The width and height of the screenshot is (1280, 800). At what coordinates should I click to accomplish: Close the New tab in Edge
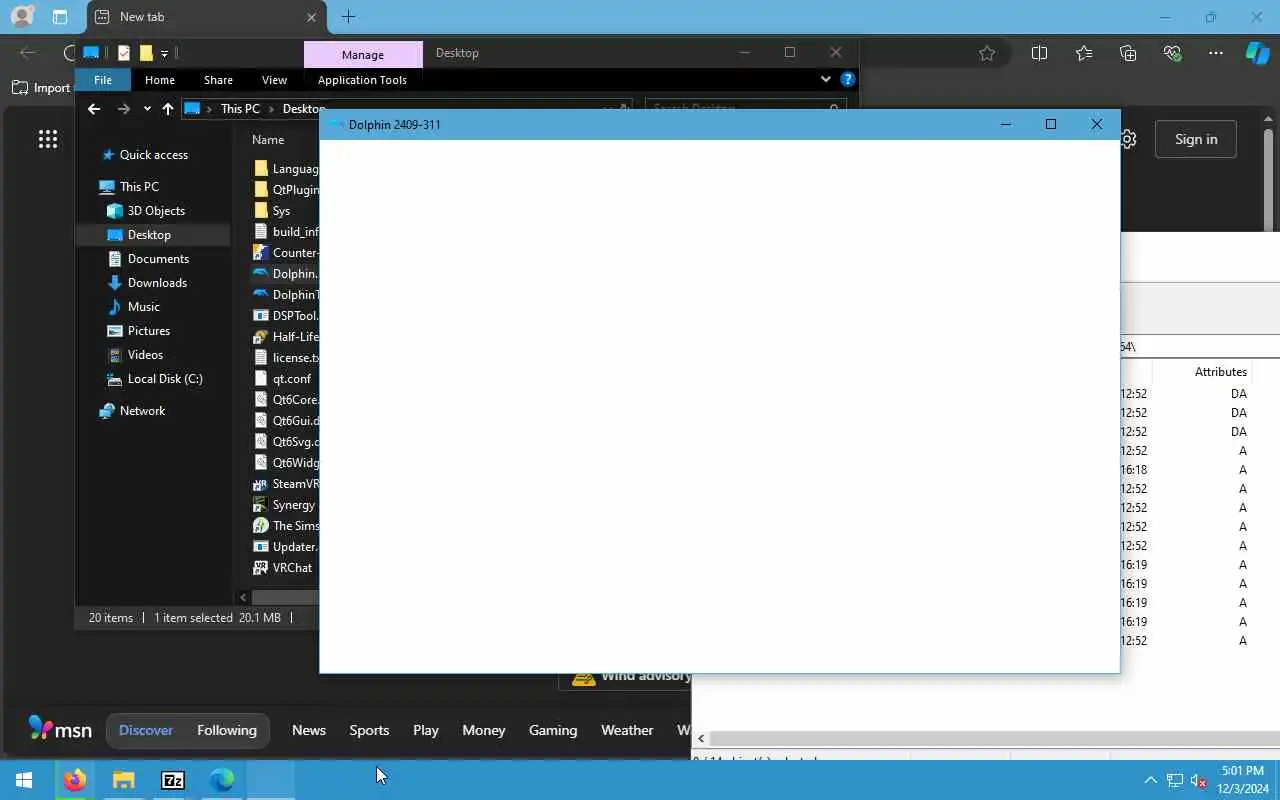pos(311,17)
